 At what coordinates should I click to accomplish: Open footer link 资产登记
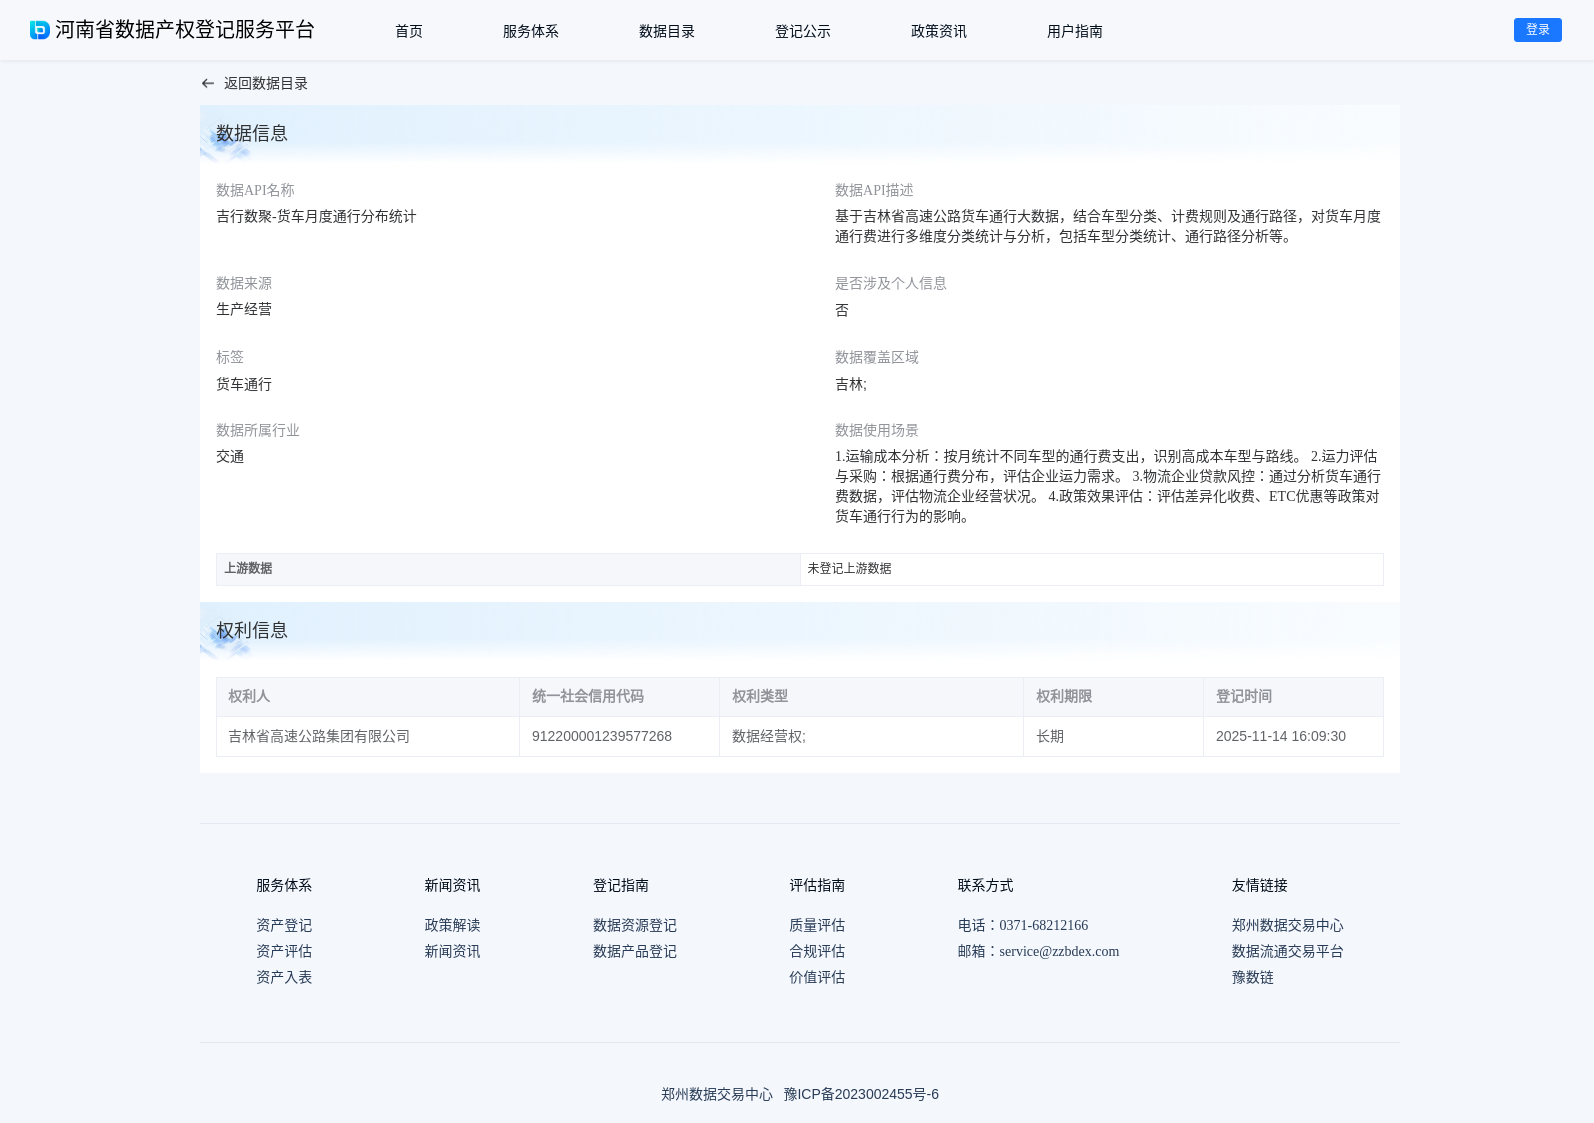[x=284, y=925]
